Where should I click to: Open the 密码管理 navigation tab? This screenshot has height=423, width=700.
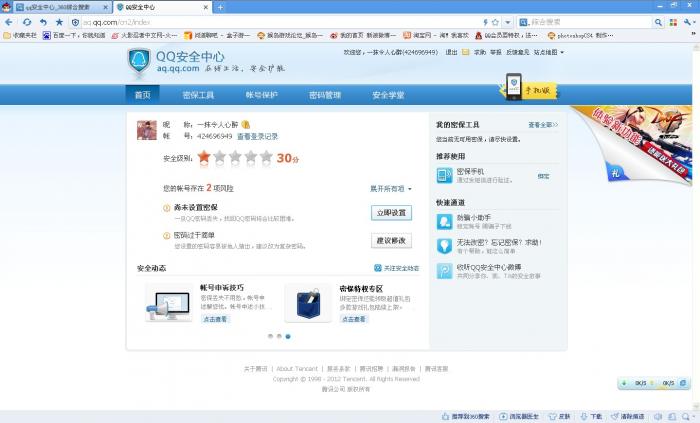(325, 95)
